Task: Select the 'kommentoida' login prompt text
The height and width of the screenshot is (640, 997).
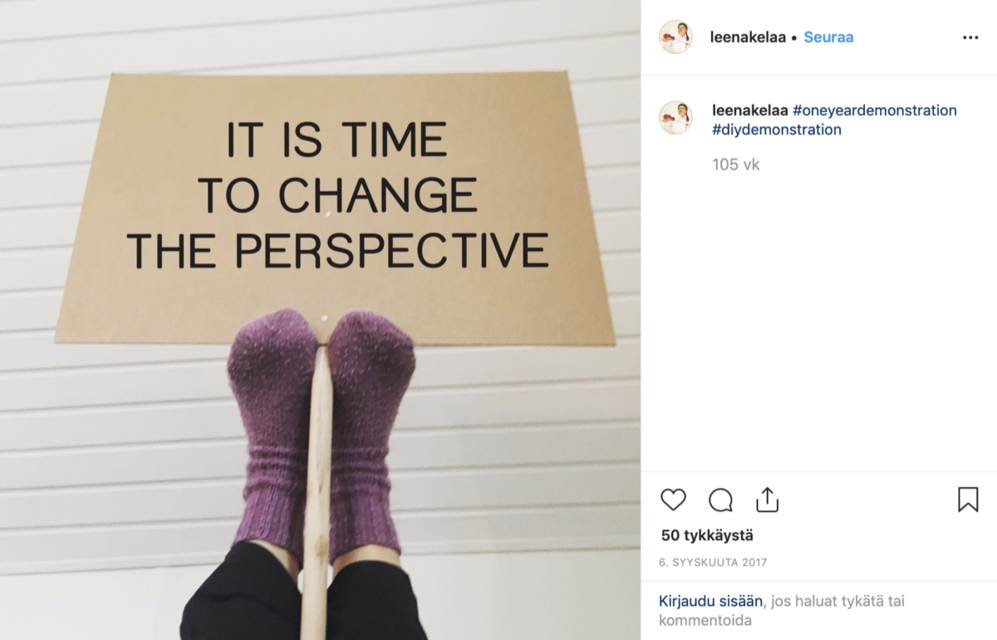Action: coord(705,620)
